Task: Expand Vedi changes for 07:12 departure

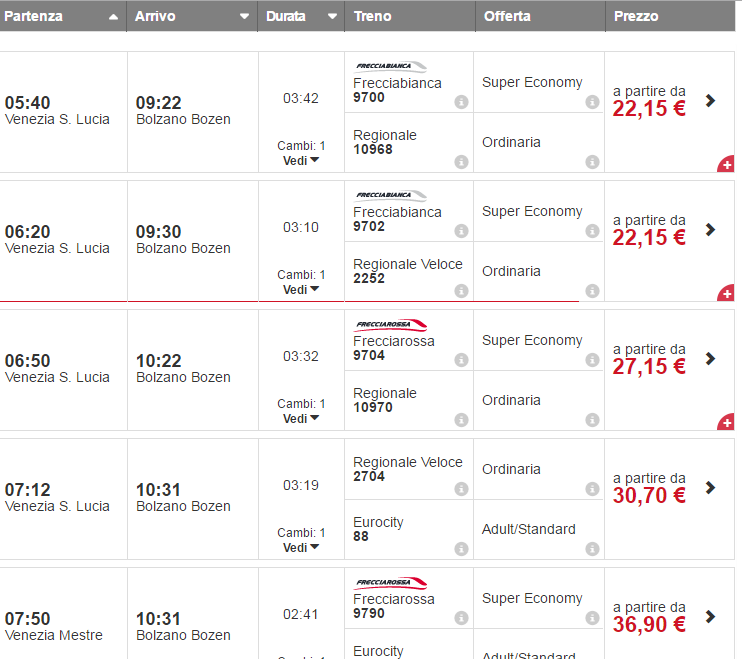Action: tap(301, 547)
